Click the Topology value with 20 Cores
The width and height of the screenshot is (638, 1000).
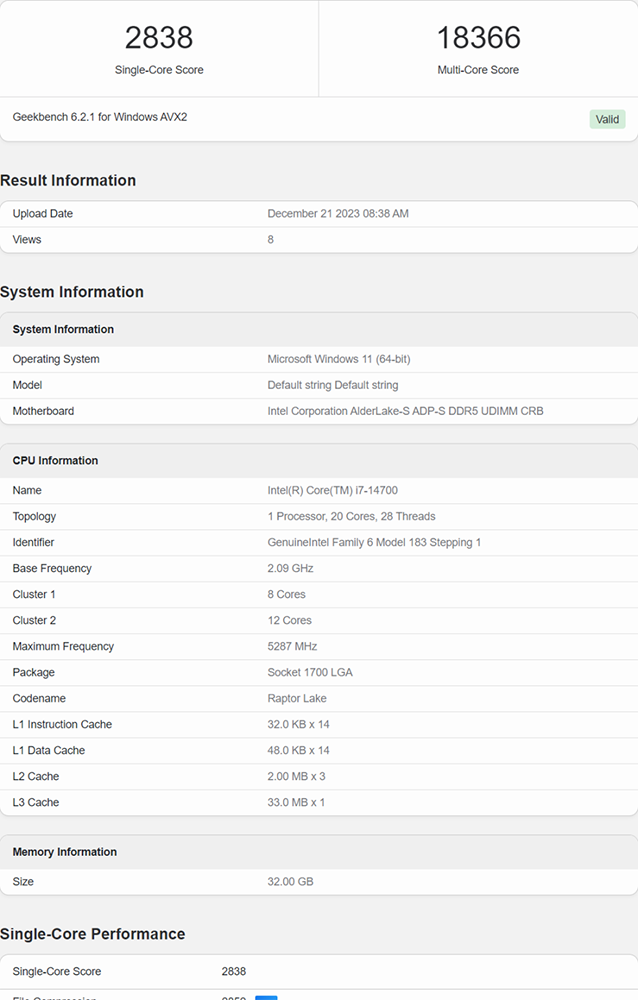tap(352, 517)
